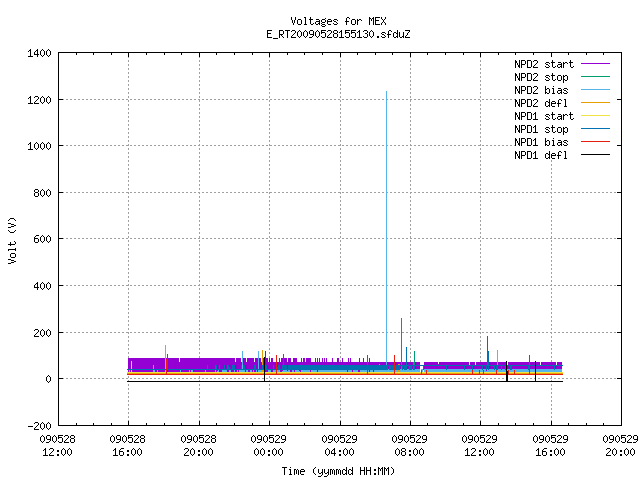Click the 800 y-axis tick label

(x=42, y=193)
